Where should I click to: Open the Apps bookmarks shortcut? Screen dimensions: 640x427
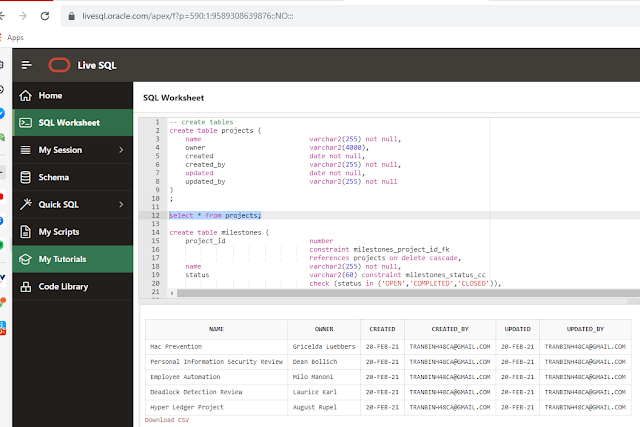click(x=15, y=38)
